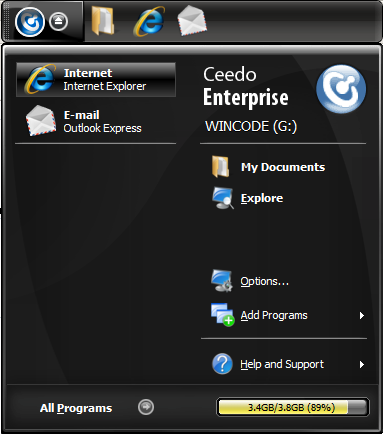Click the large Ceedo Enterprise logo
Image resolution: width=383 pixels, height=434 pixels.
click(341, 89)
